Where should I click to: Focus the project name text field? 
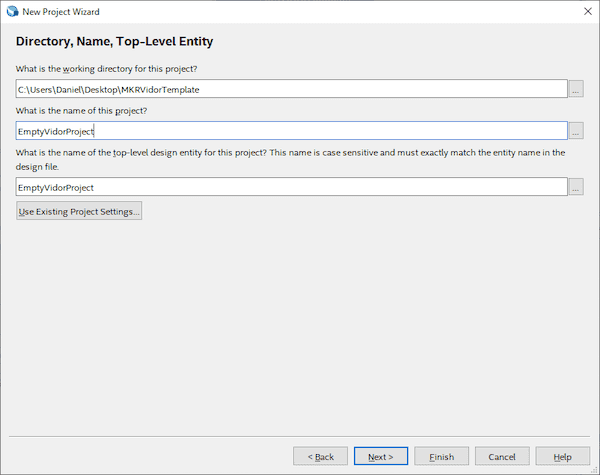[290, 131]
